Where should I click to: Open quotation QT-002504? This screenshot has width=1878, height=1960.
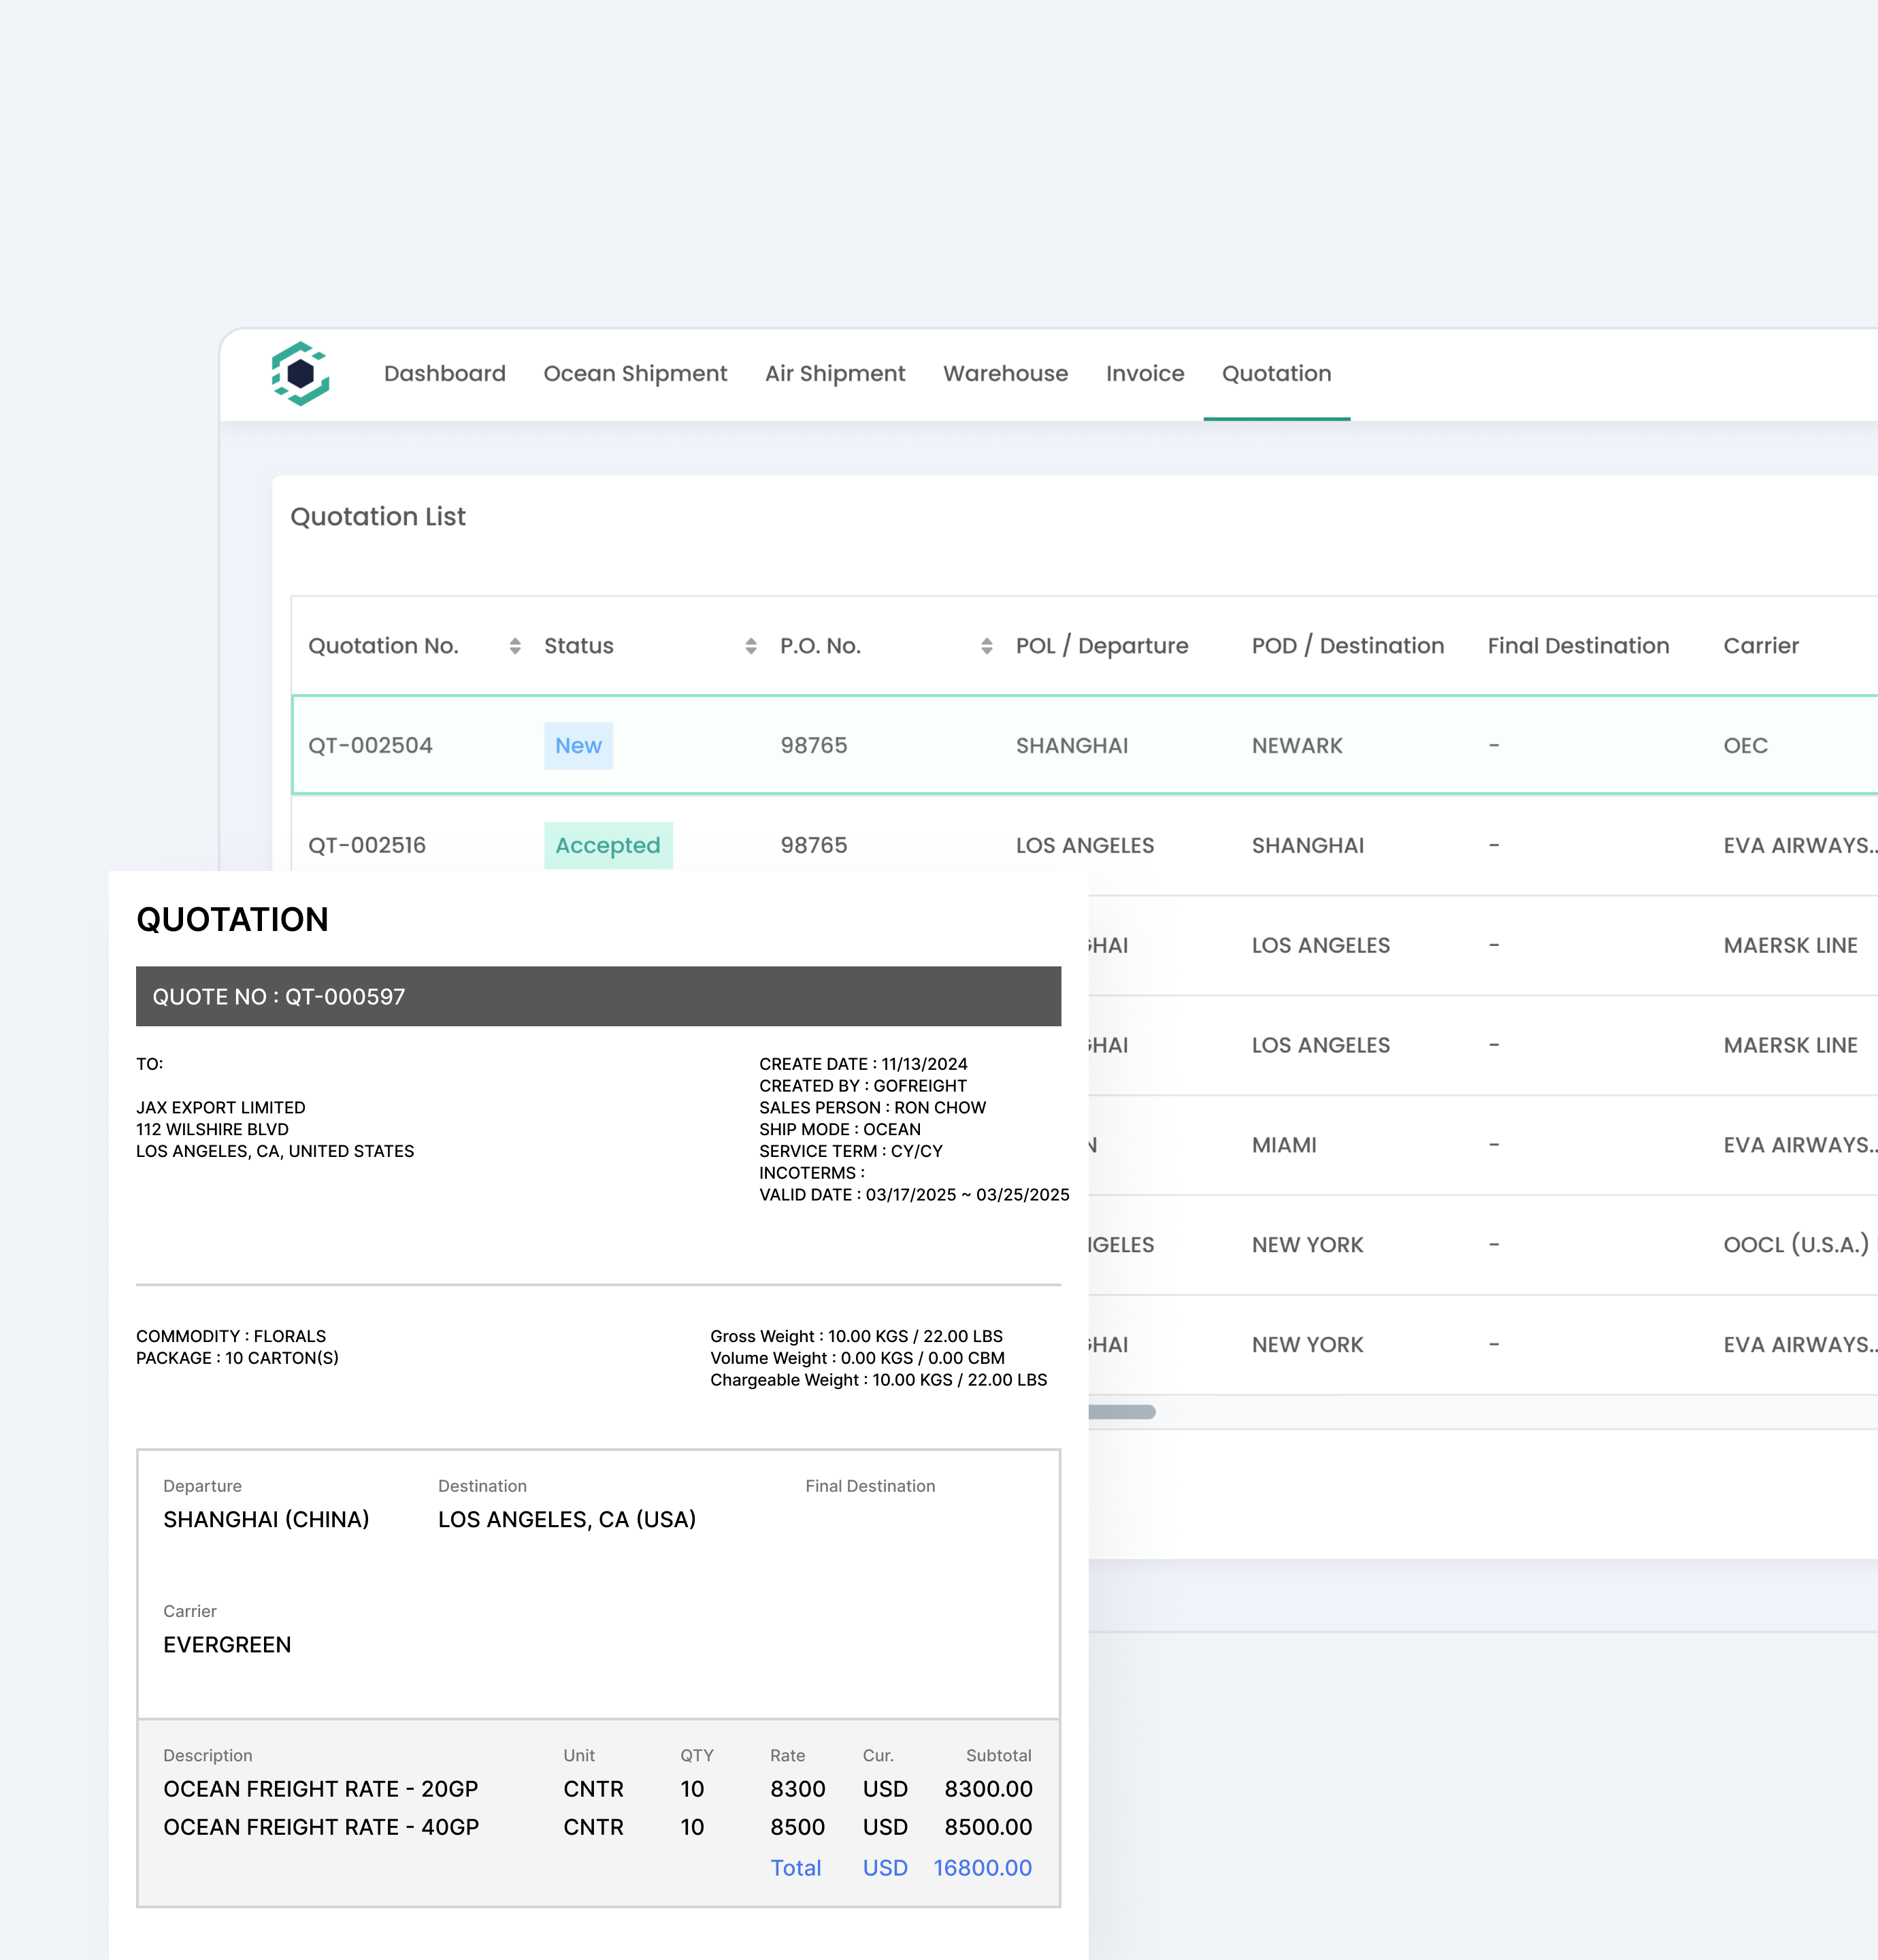point(370,745)
